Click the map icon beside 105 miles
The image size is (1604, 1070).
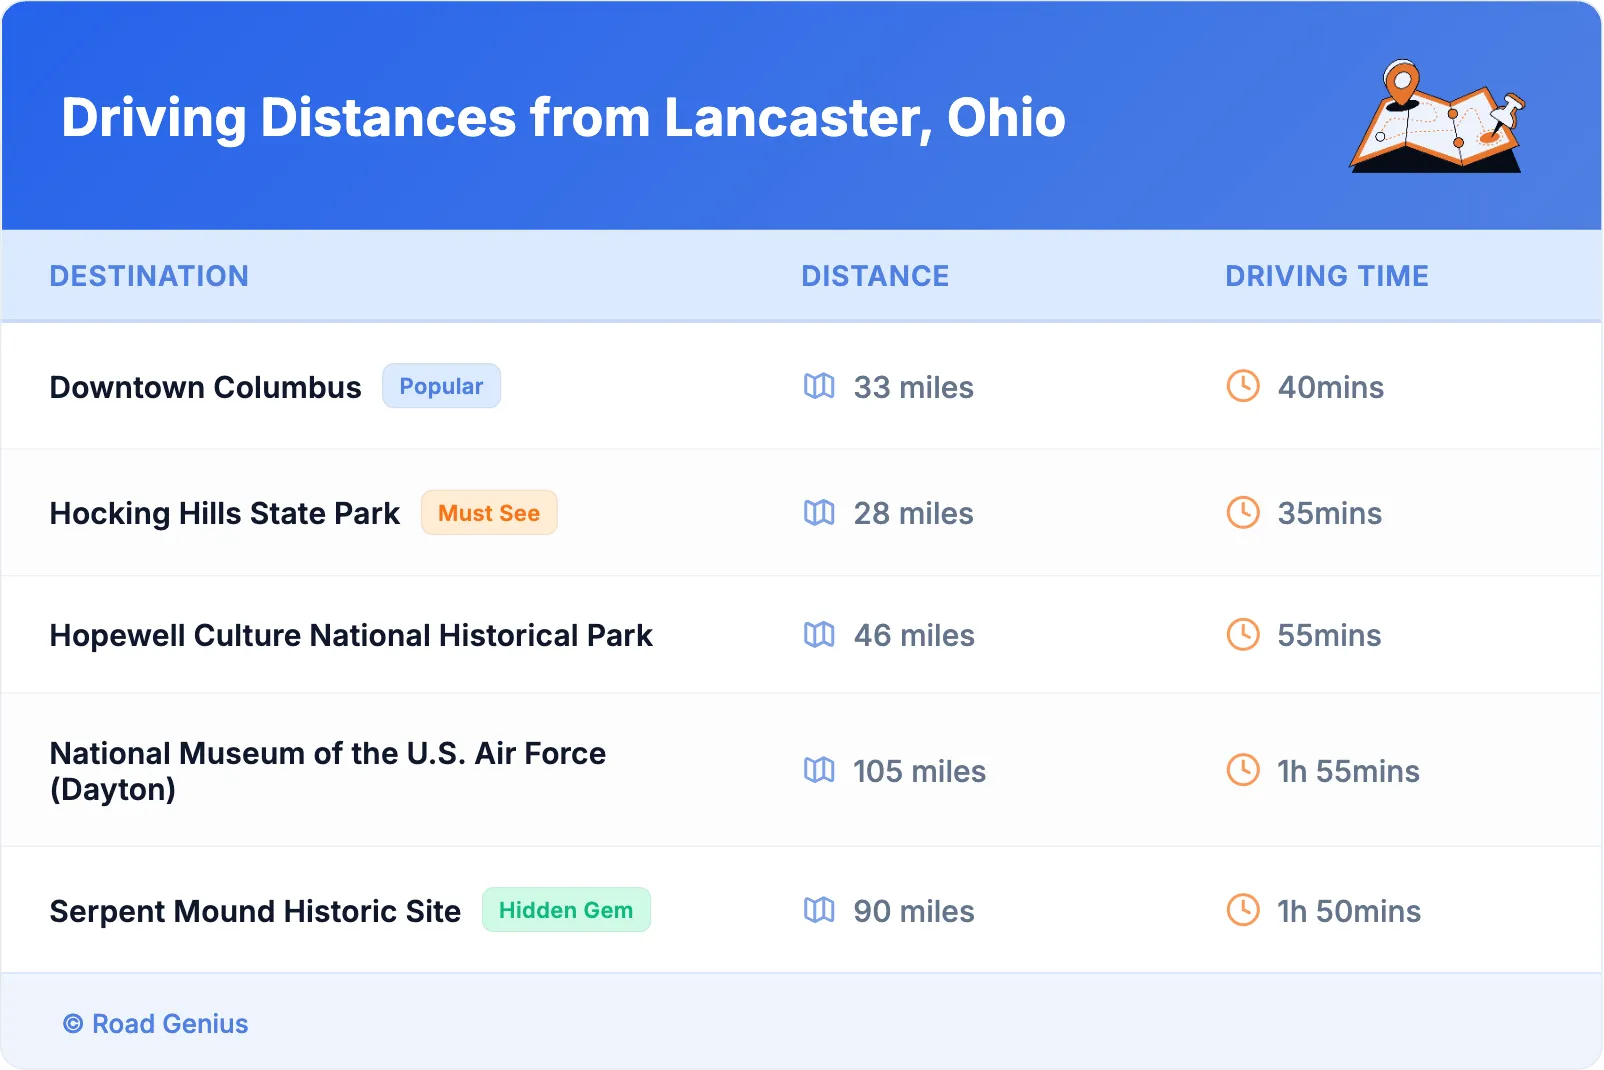(x=819, y=770)
